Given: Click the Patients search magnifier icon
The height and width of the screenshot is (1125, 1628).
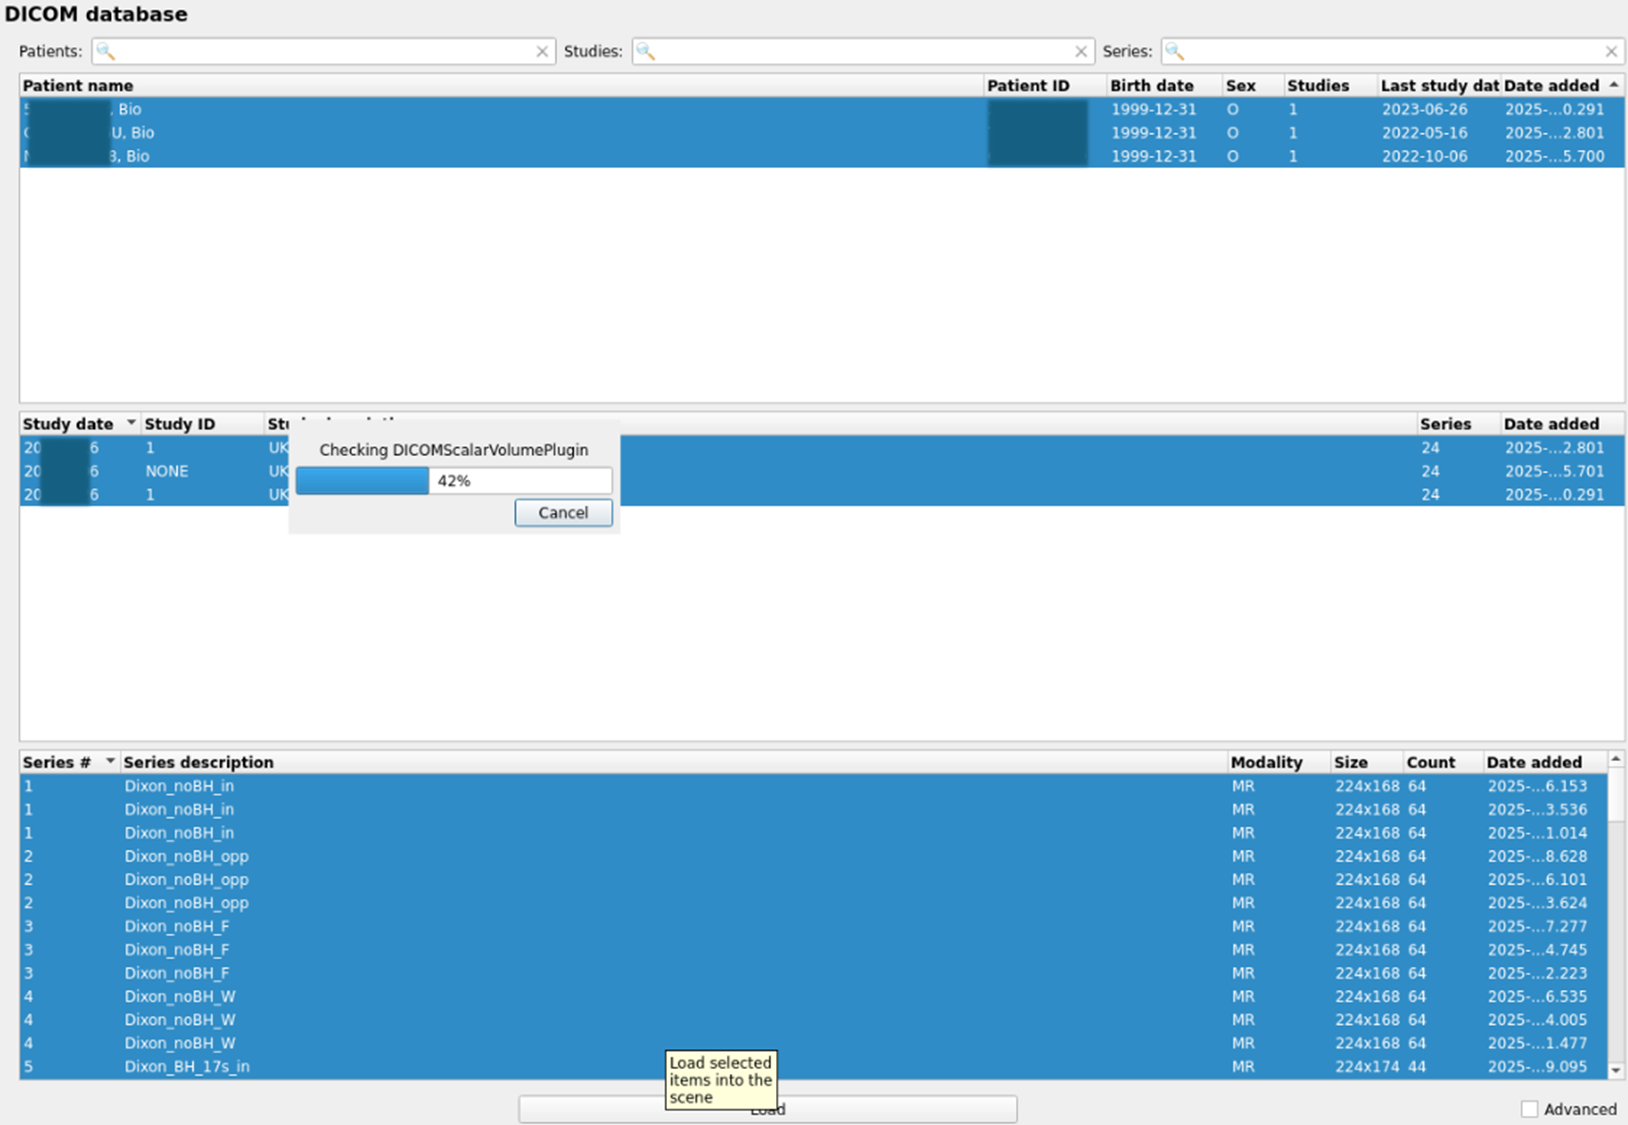Looking at the screenshot, I should coord(106,52).
